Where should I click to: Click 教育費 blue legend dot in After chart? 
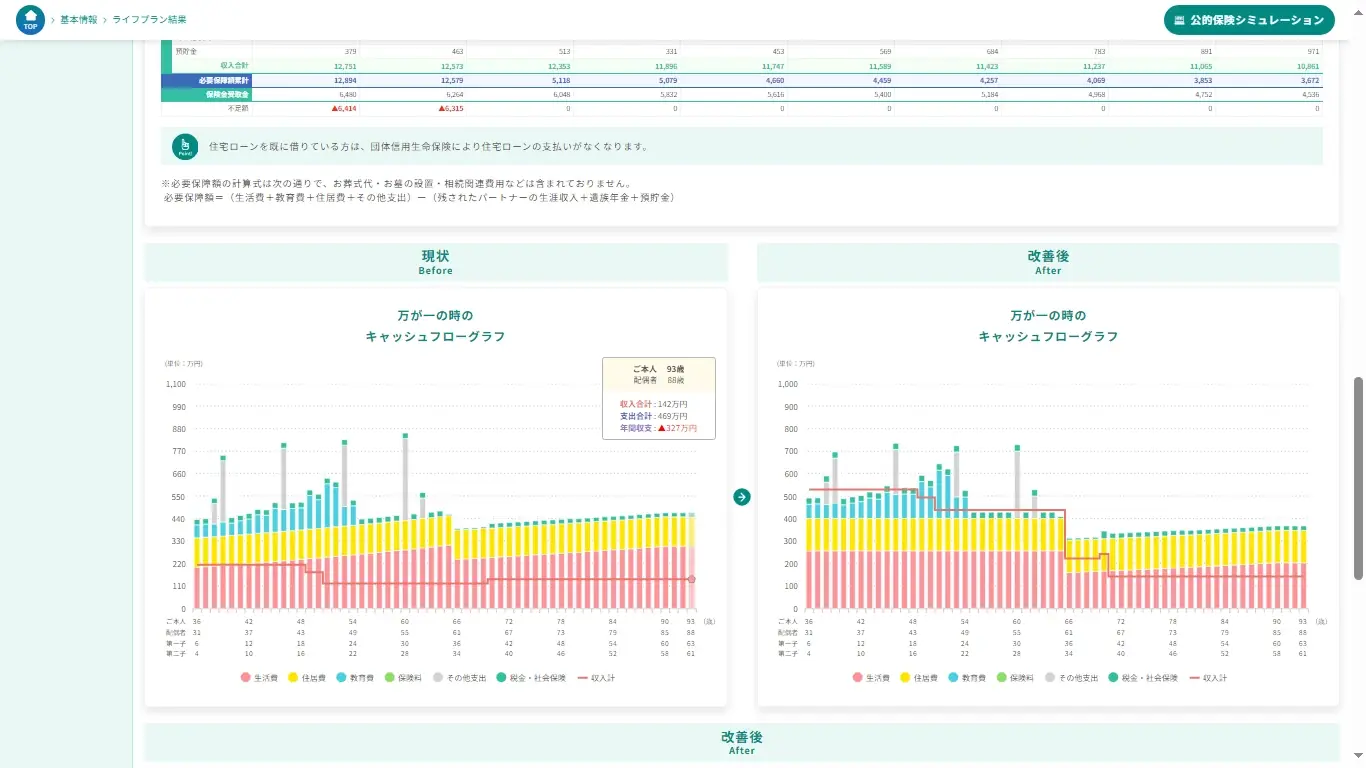pos(955,678)
